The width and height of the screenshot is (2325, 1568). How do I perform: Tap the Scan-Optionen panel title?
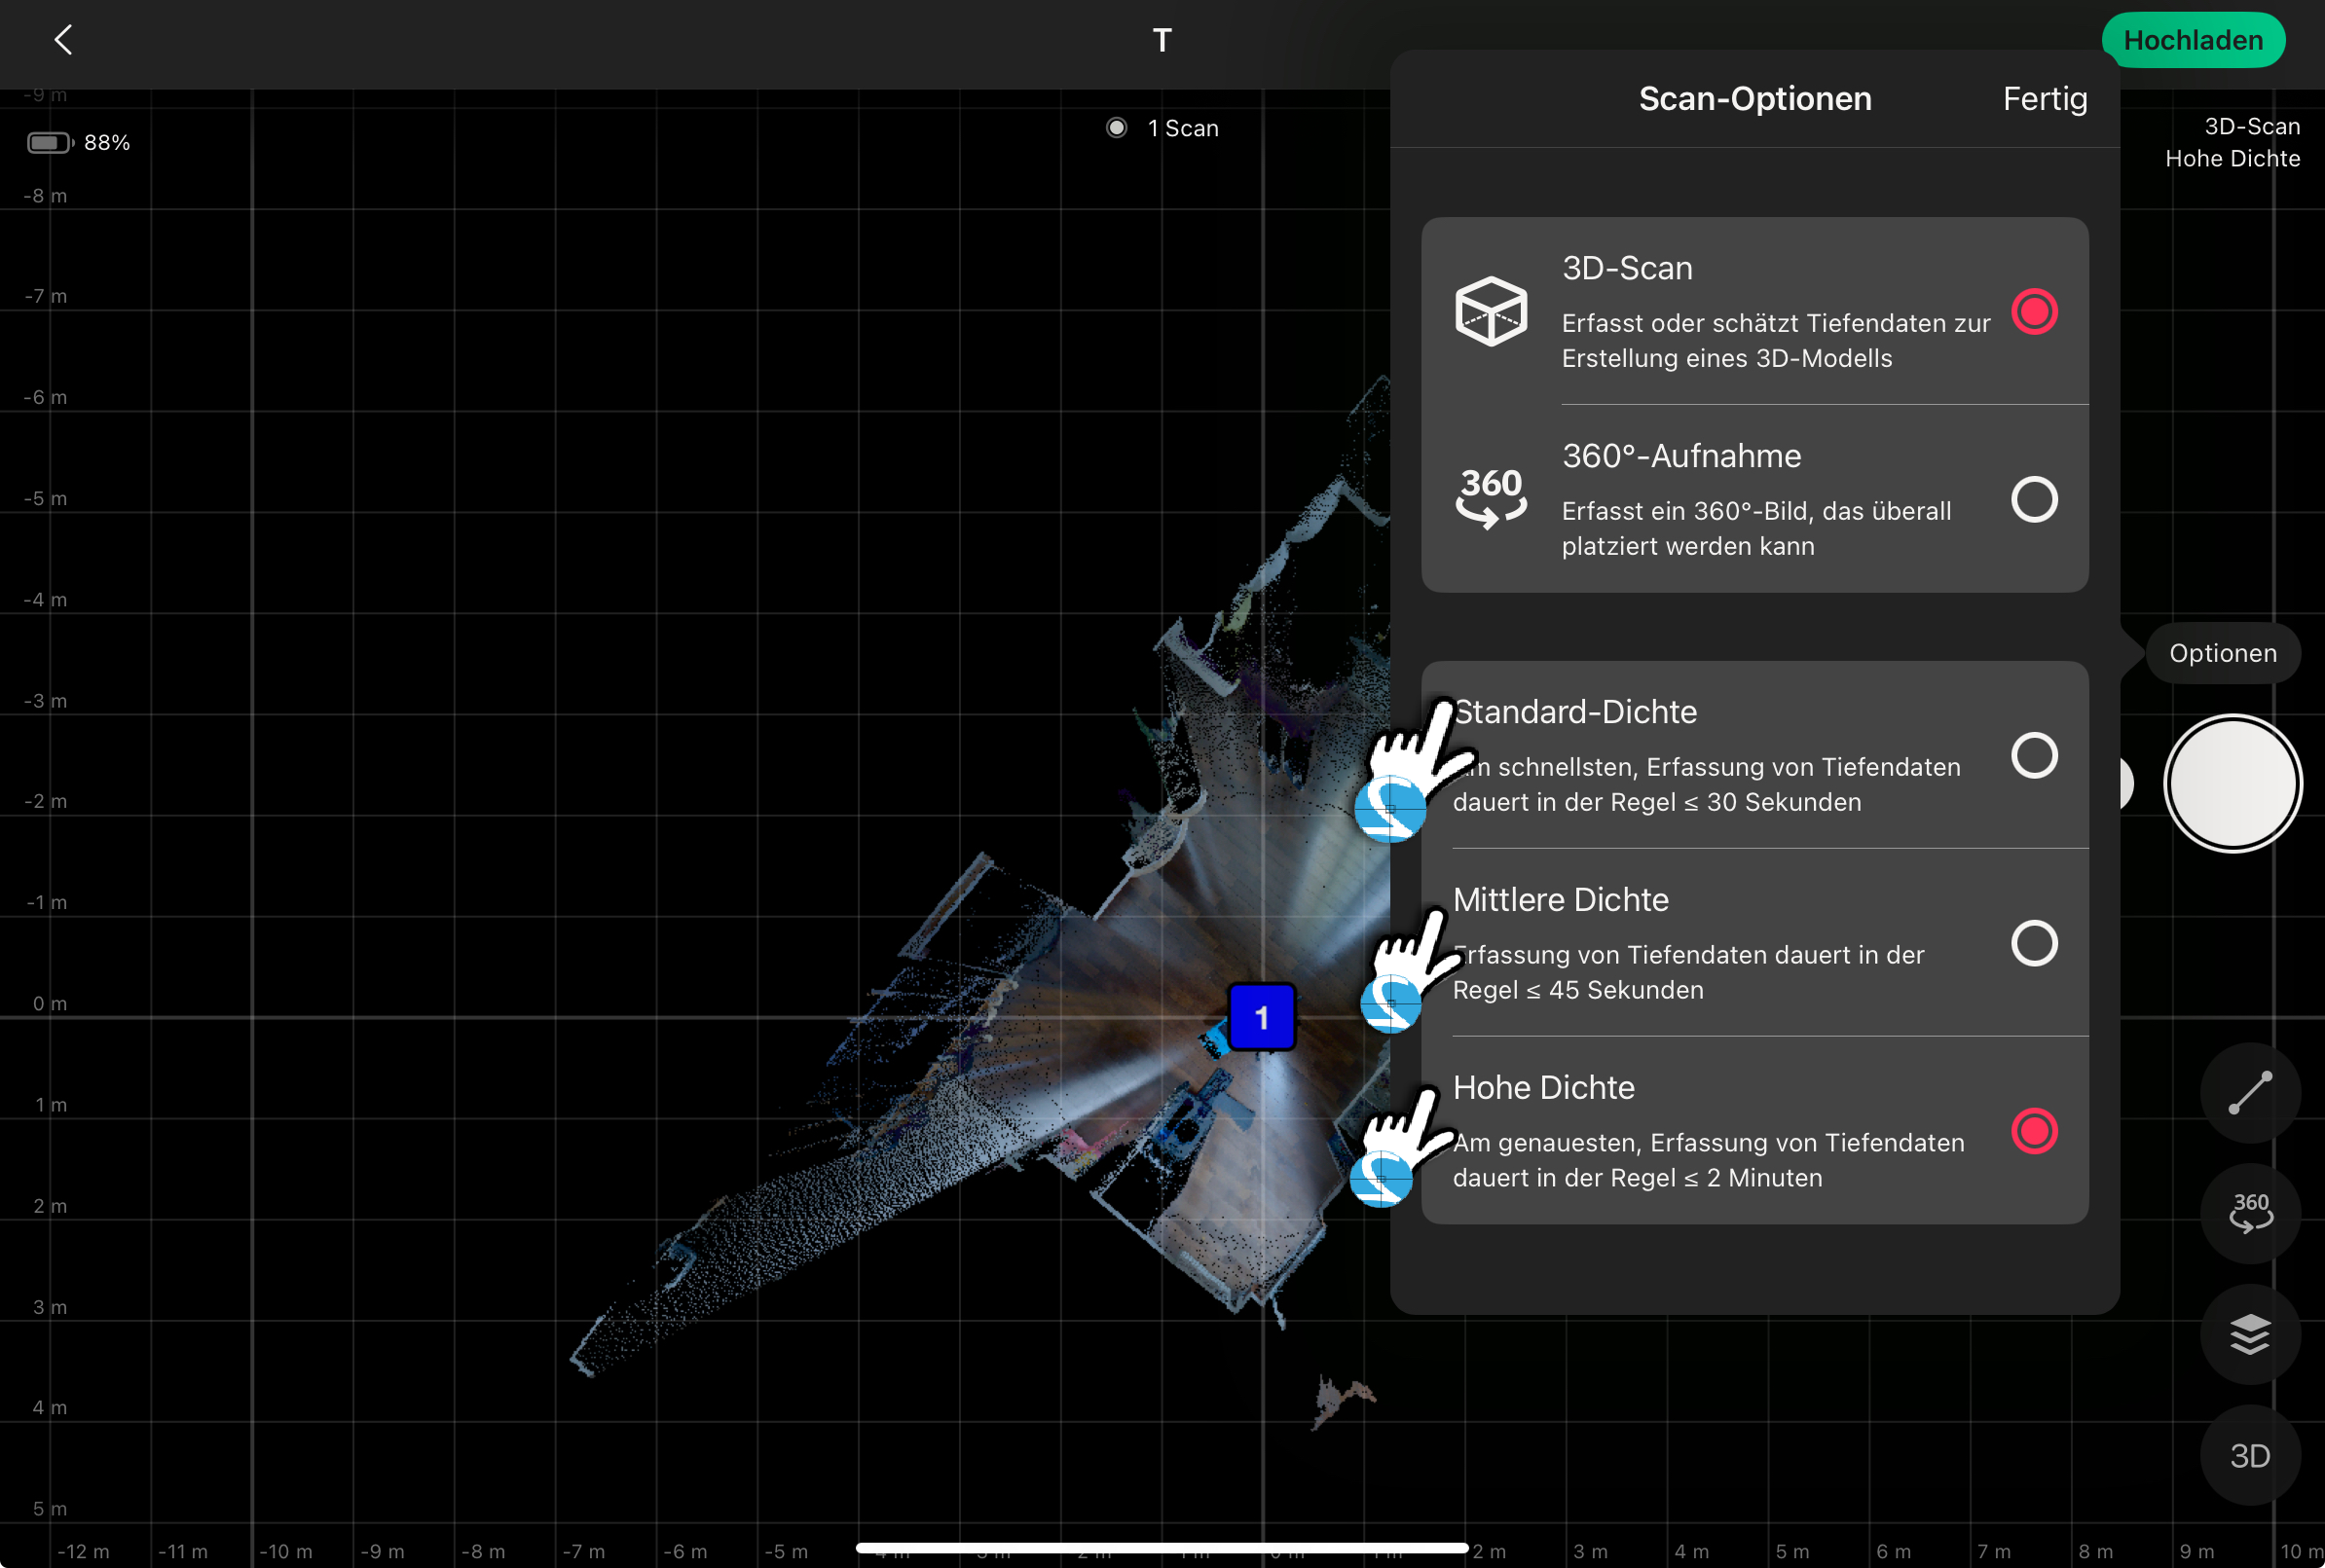[1754, 99]
